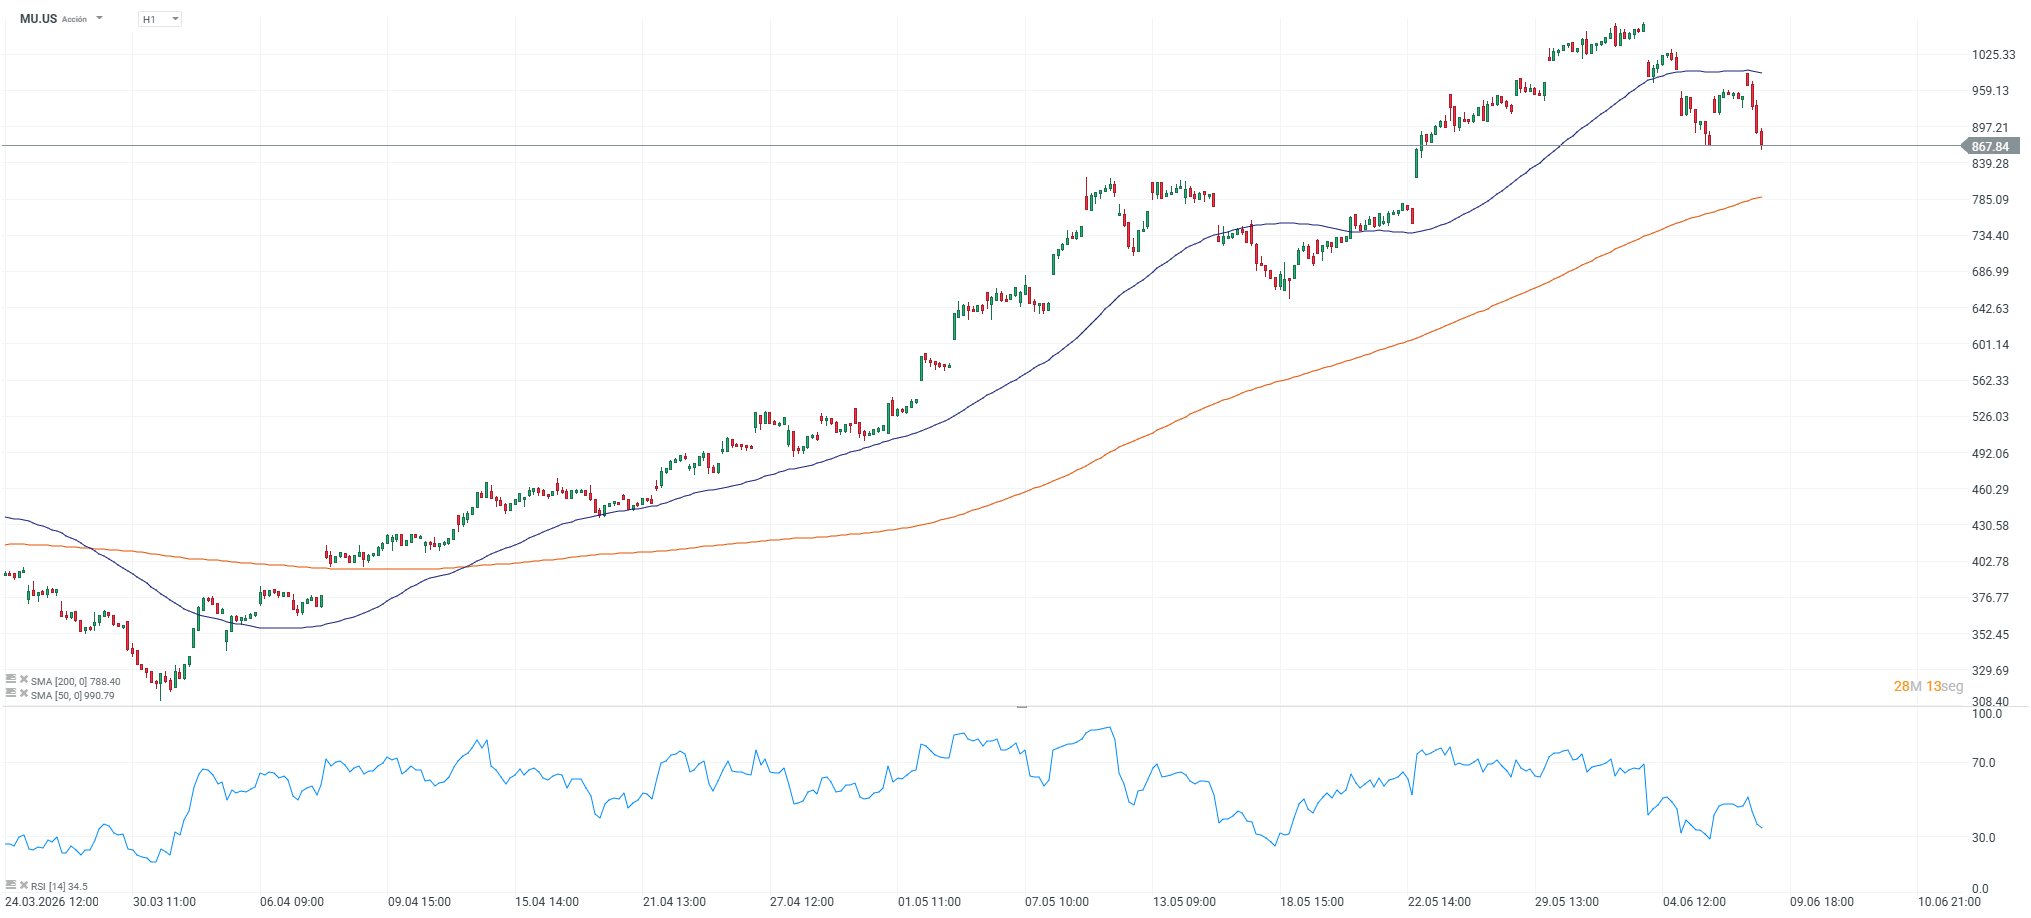Click price axis label 785.09

1990,200
